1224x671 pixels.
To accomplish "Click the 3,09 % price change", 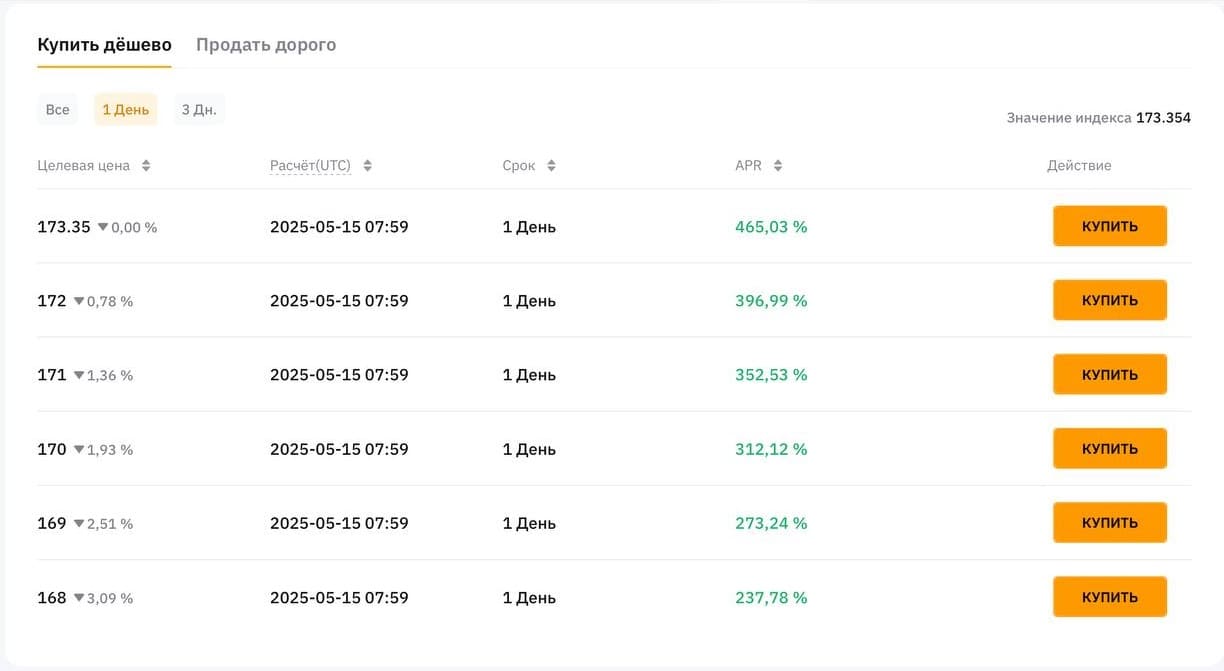I will click(x=110, y=598).
